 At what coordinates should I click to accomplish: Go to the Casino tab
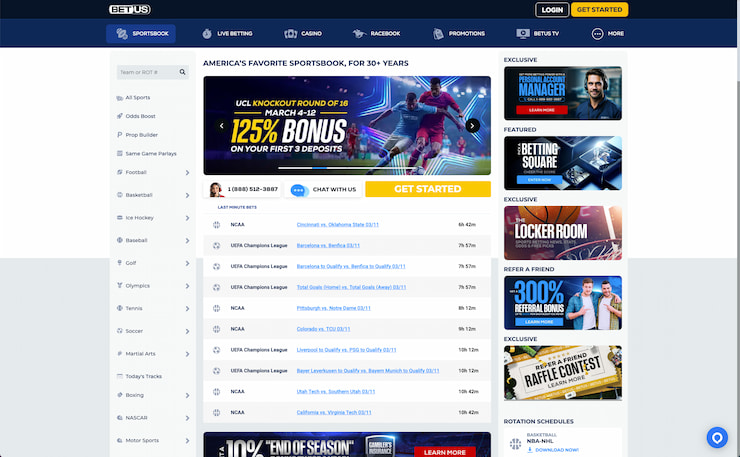303,34
